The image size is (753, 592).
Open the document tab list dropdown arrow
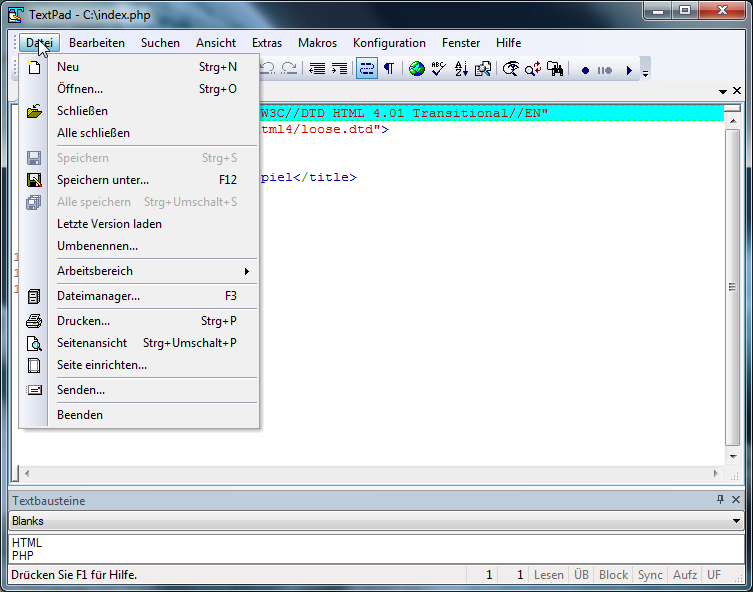pyautogui.click(x=723, y=91)
